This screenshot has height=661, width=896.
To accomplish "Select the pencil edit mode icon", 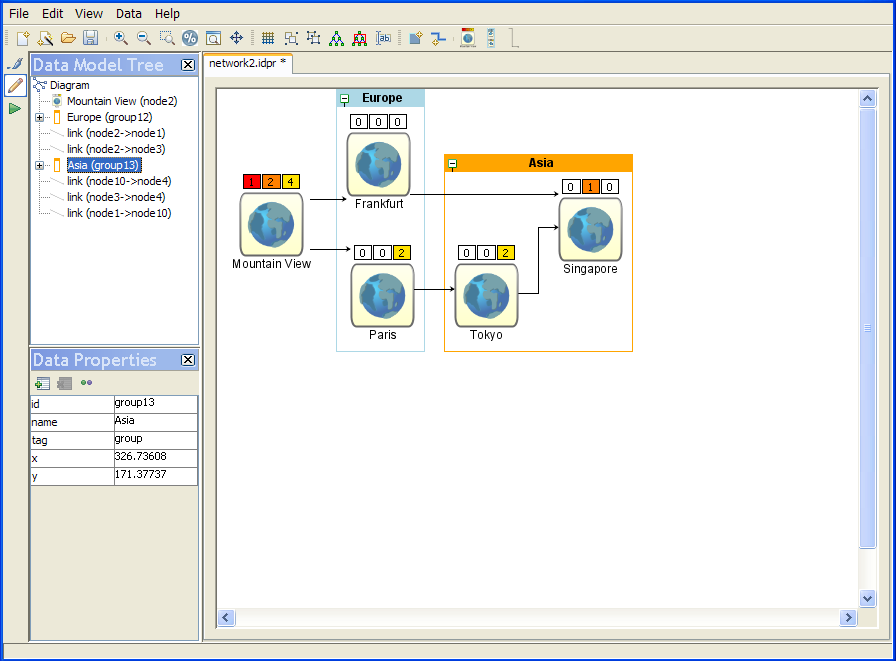I will tap(14, 85).
